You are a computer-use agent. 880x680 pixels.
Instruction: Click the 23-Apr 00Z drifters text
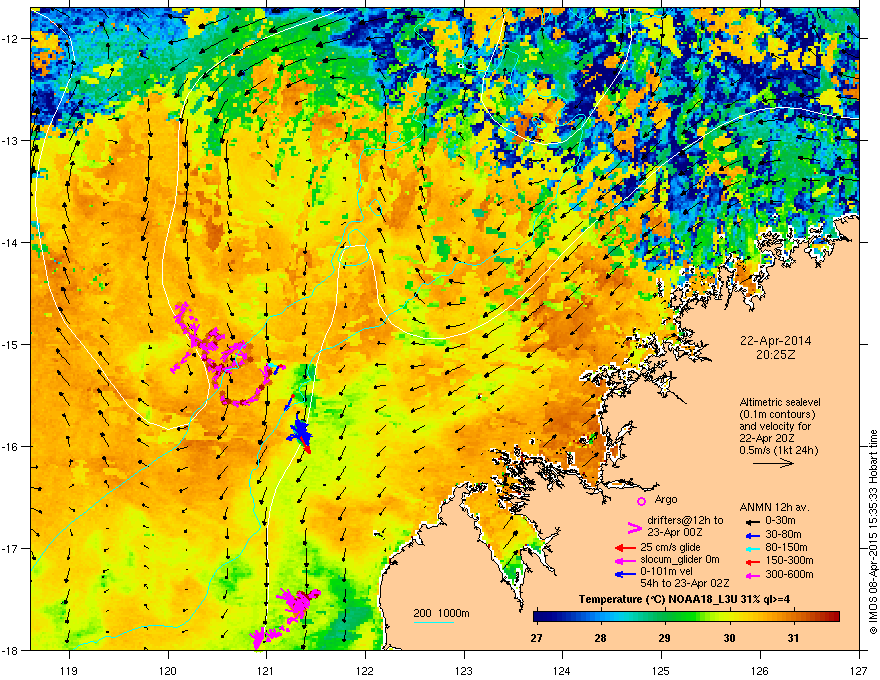coord(675,532)
